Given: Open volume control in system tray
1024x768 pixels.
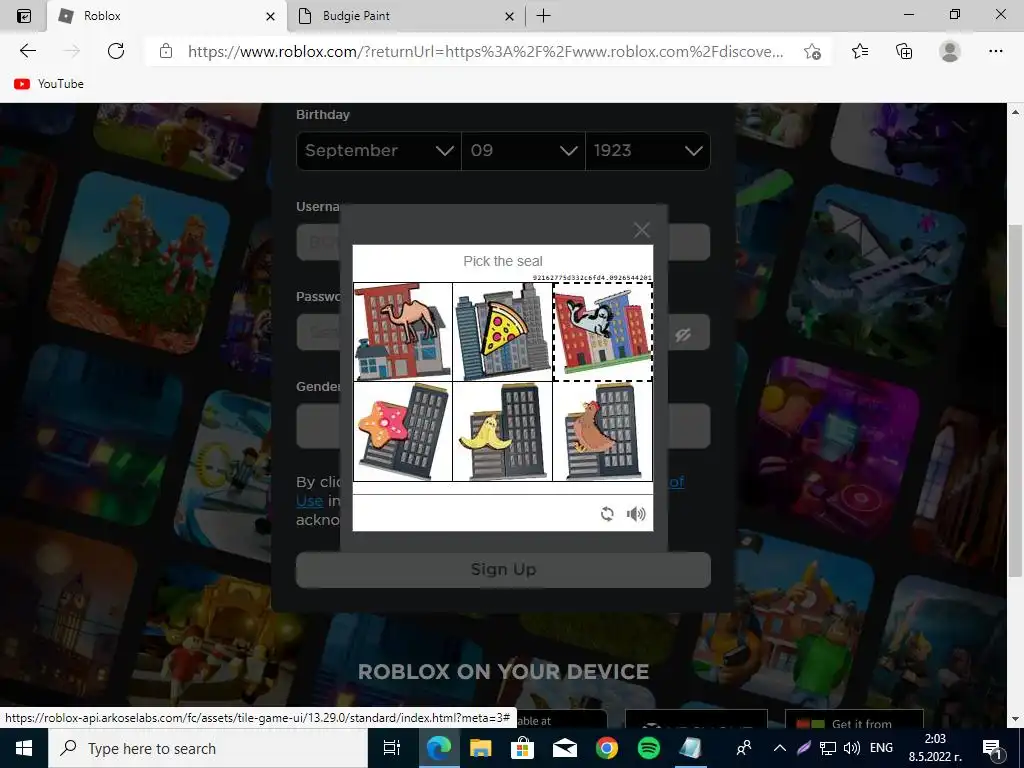Looking at the screenshot, I should click(852, 748).
